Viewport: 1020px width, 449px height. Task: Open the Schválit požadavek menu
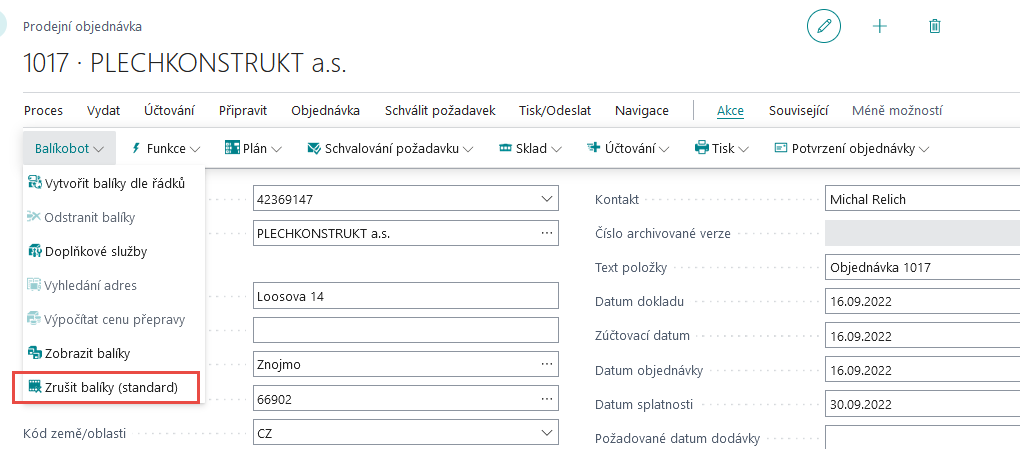[440, 111]
